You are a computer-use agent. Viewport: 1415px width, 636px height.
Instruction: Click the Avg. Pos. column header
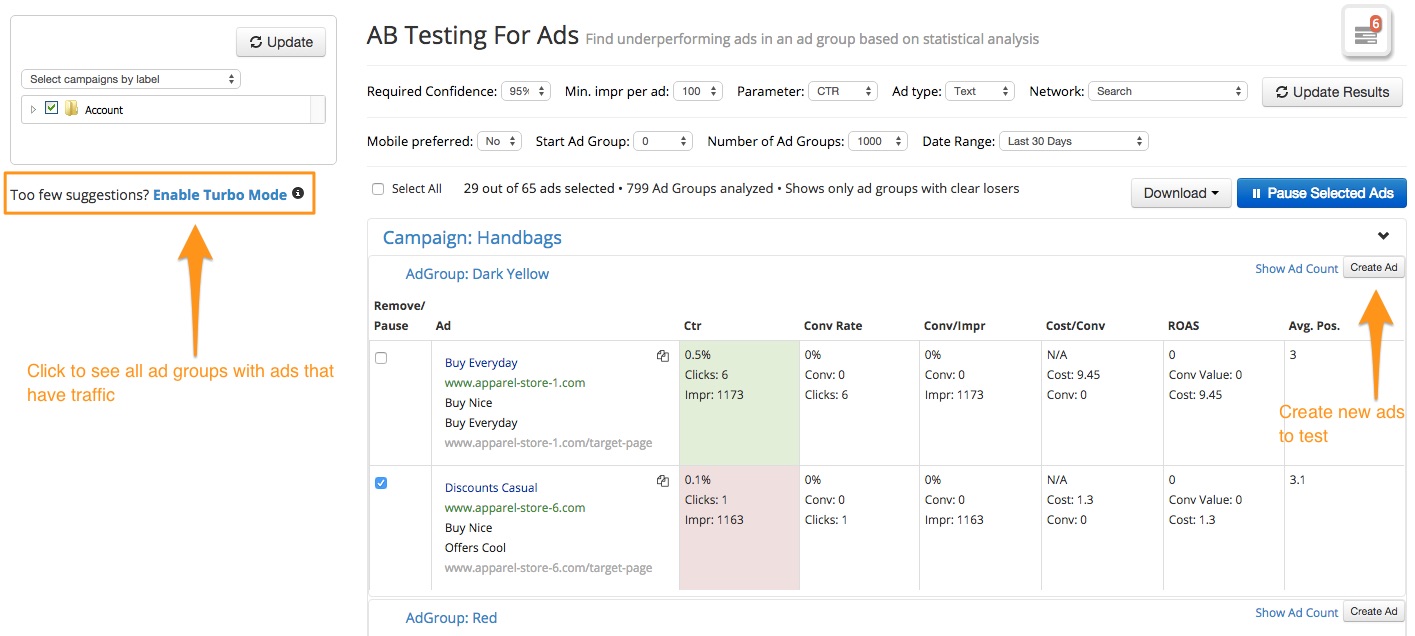click(x=1315, y=325)
